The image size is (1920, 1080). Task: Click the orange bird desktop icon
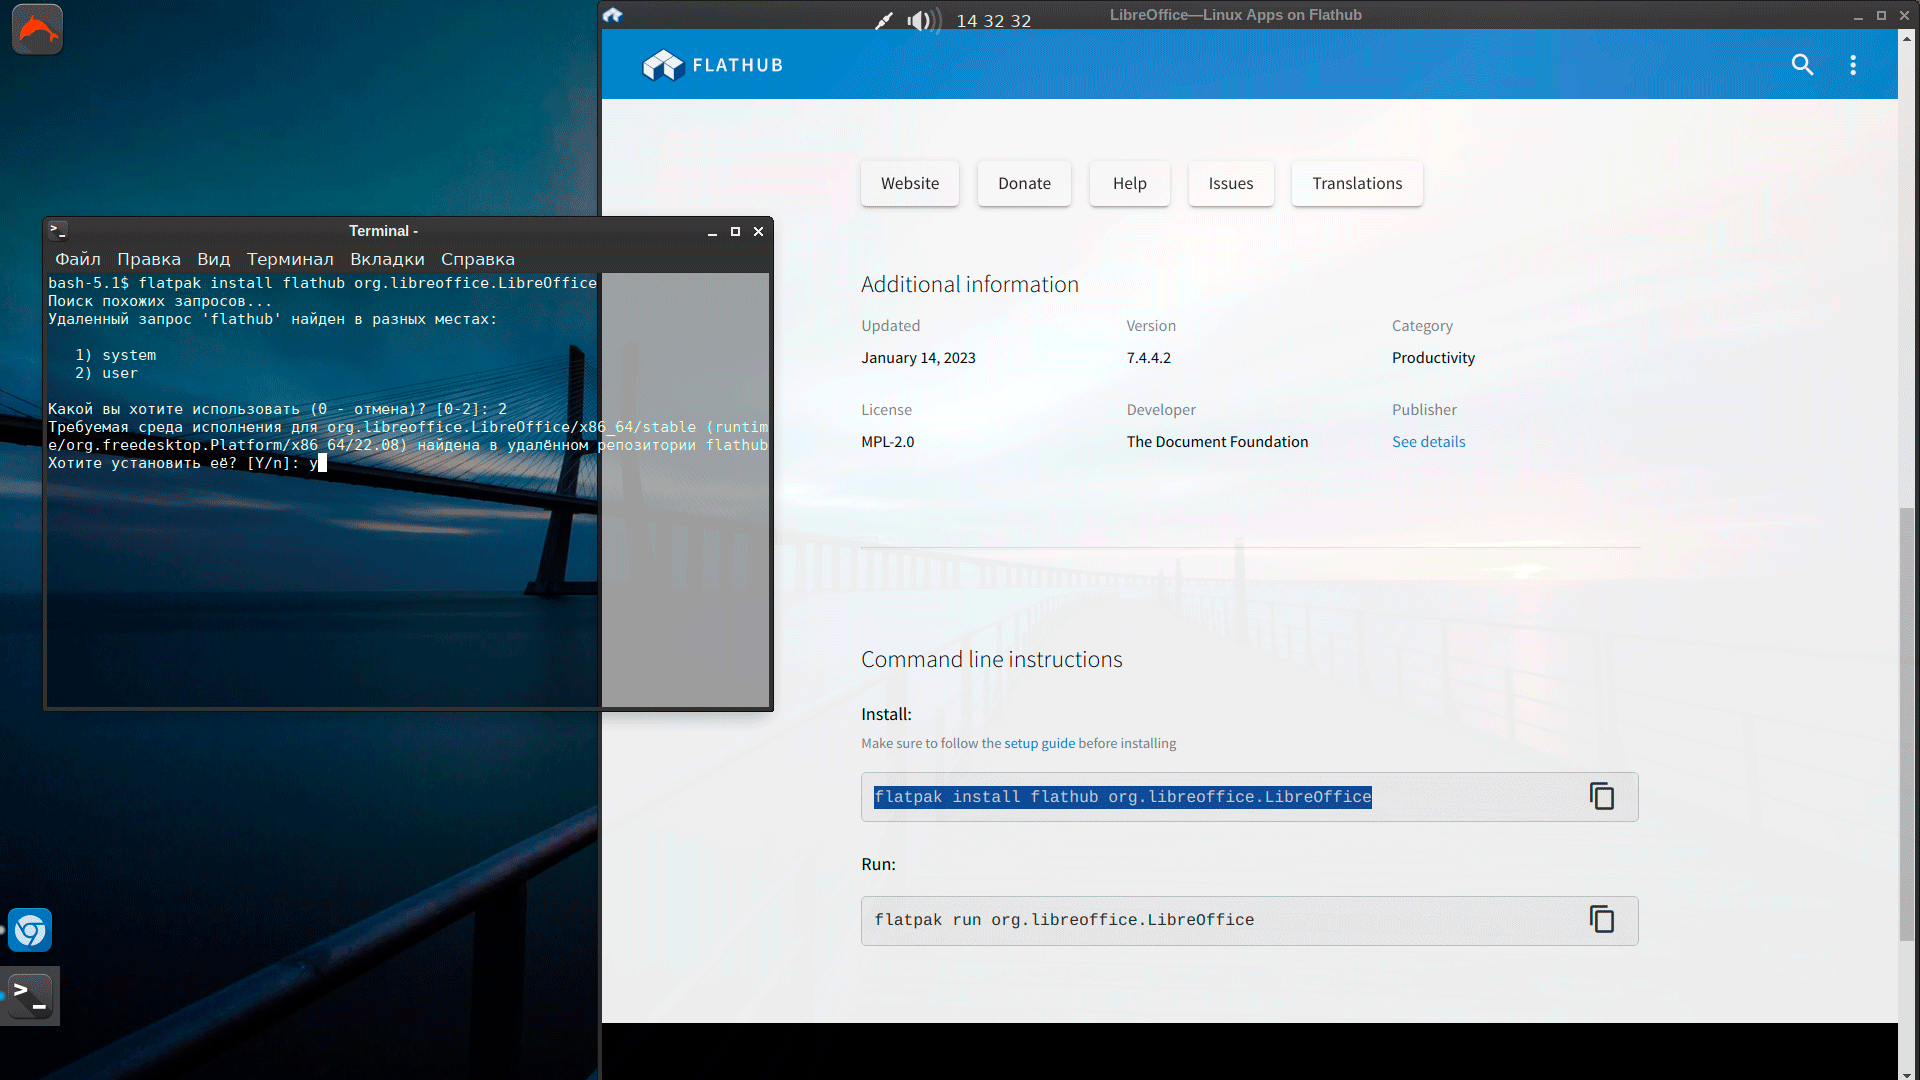click(x=37, y=29)
